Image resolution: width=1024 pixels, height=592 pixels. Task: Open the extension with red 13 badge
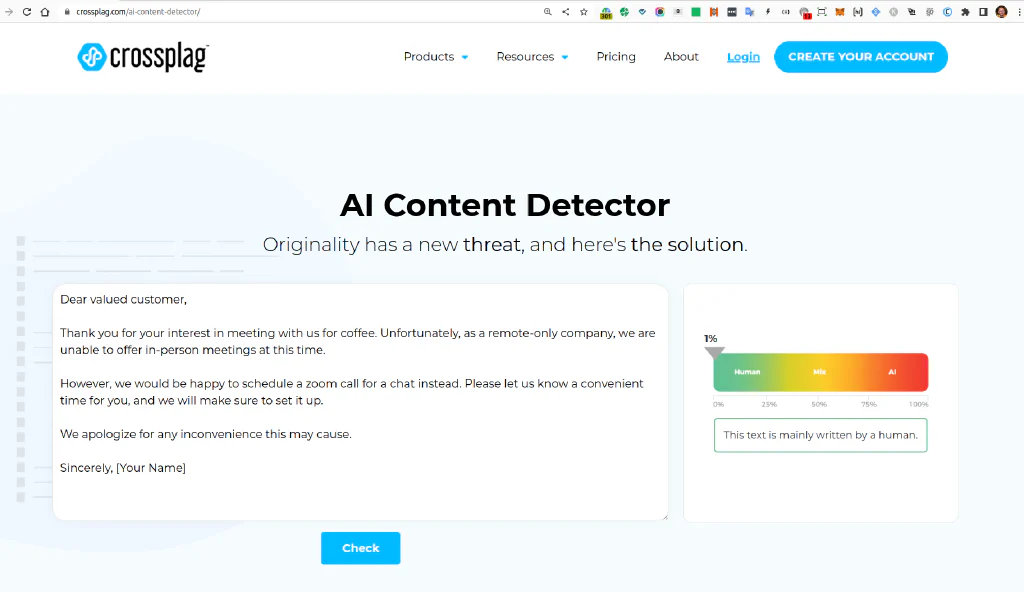click(x=805, y=12)
